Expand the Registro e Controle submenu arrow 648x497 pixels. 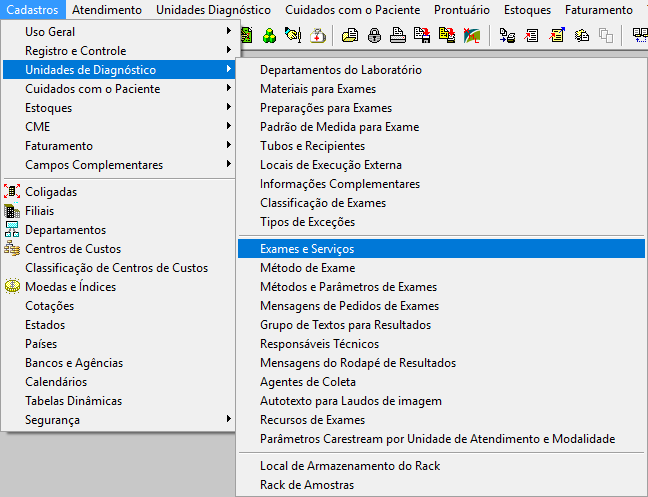coord(229,50)
